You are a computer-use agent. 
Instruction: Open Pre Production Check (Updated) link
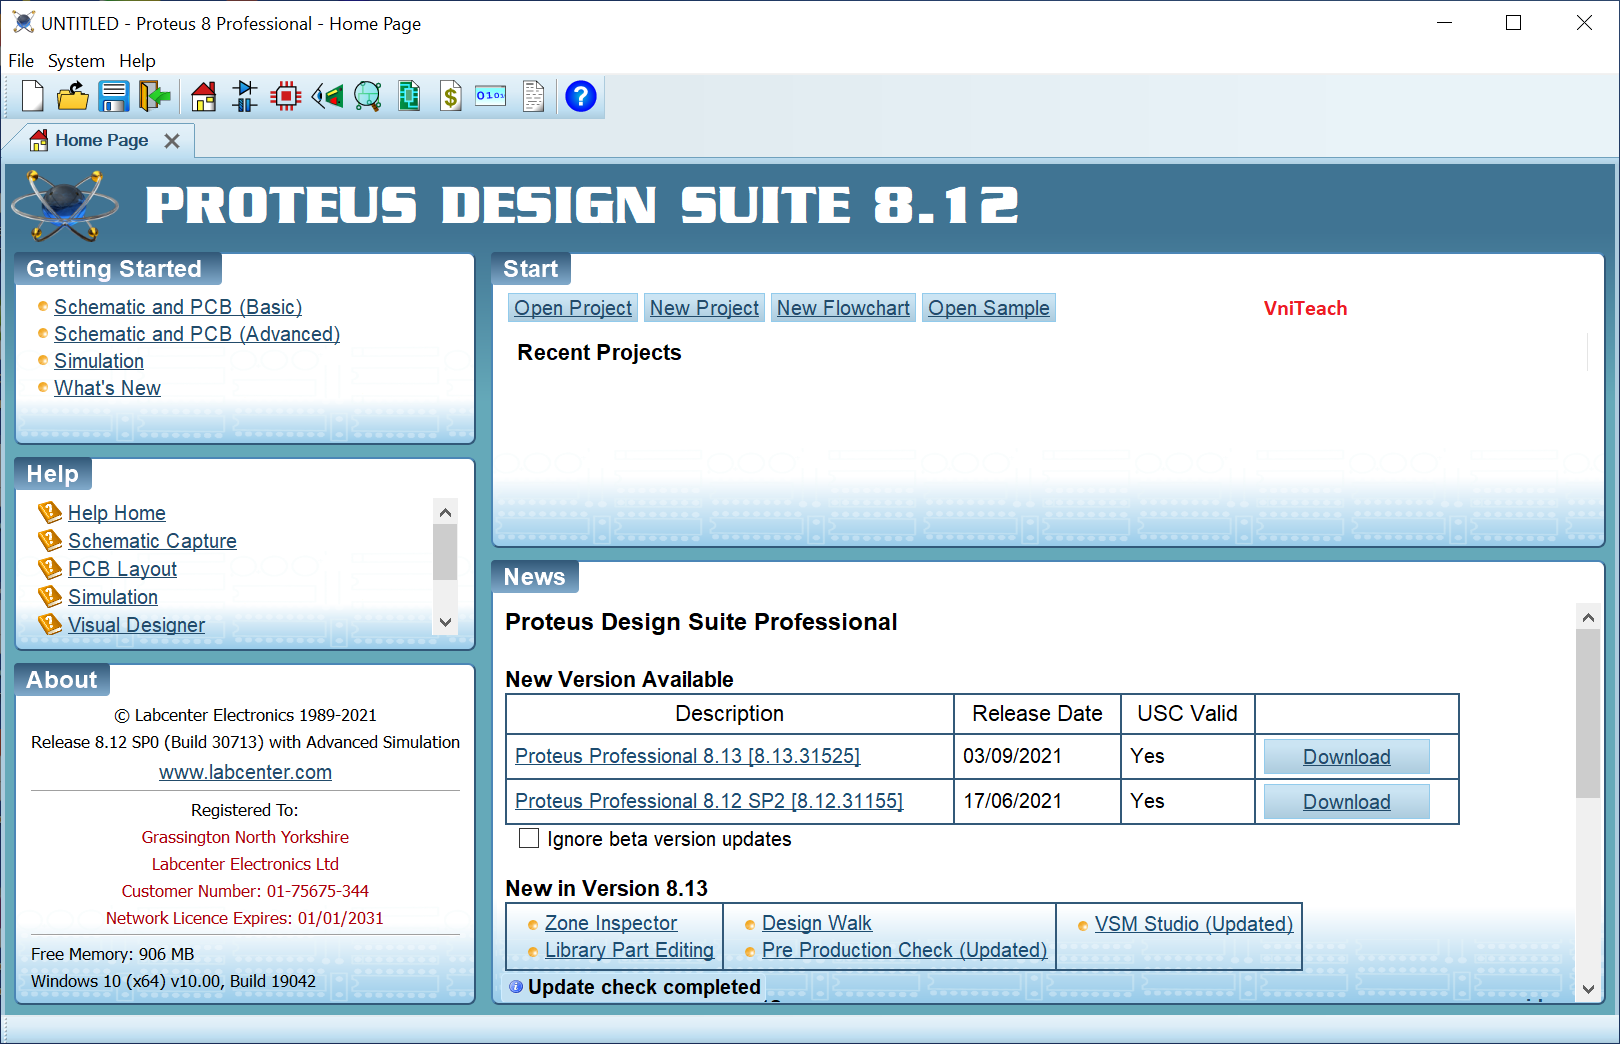click(x=904, y=950)
